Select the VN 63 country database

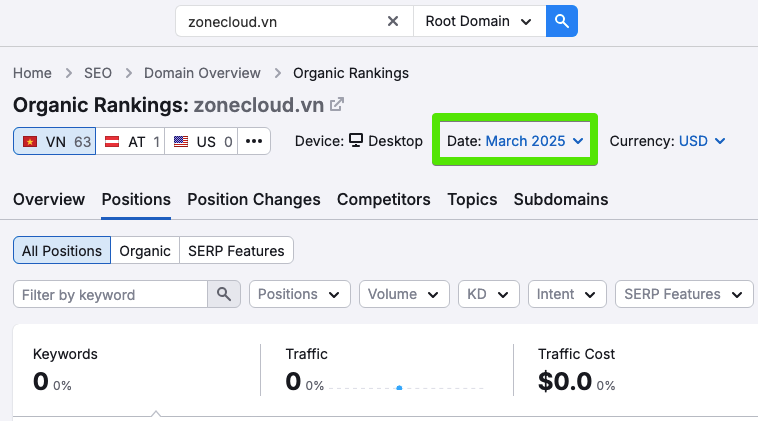click(x=55, y=141)
